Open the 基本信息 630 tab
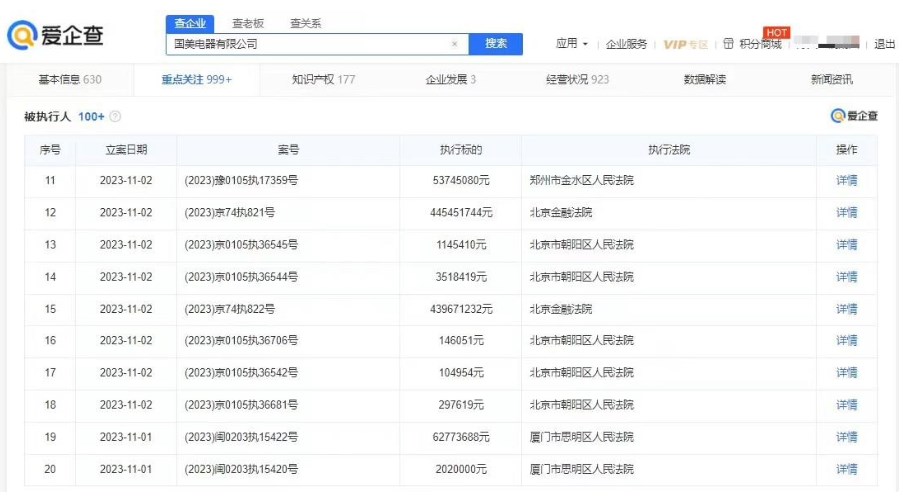Image resolution: width=903 pixels, height=498 pixels. click(x=70, y=79)
